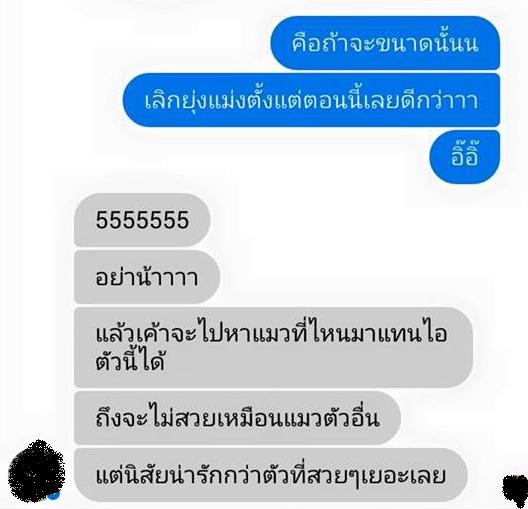Select the blue 'คือถ้าจะขนาดนั้นน' message bubble

pyautogui.click(x=385, y=43)
